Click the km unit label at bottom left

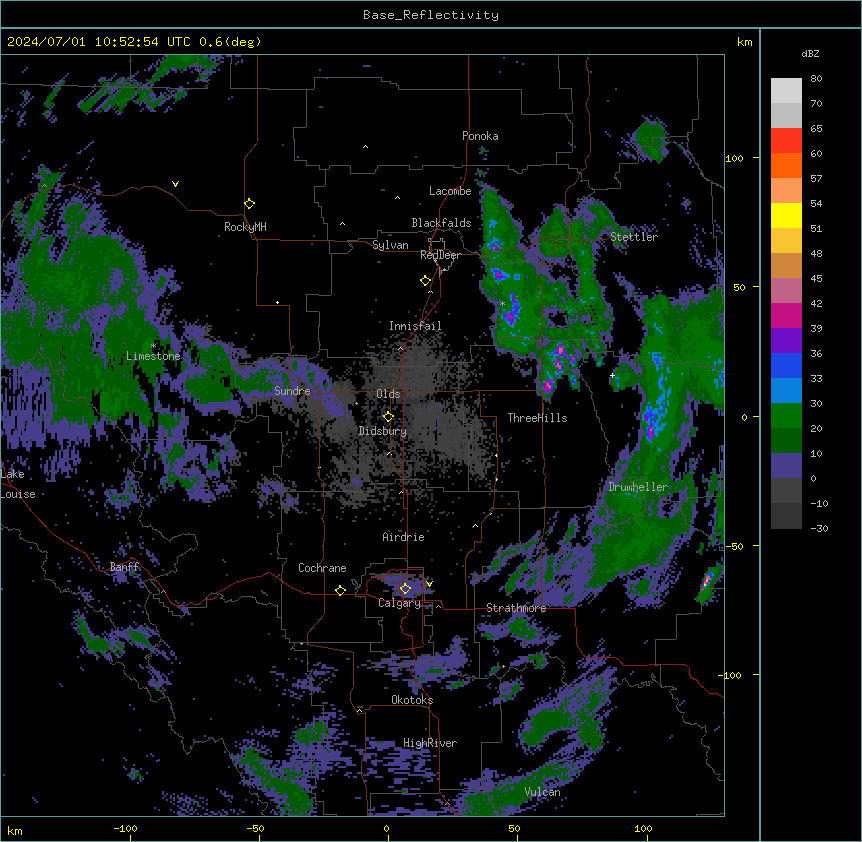coord(15,830)
